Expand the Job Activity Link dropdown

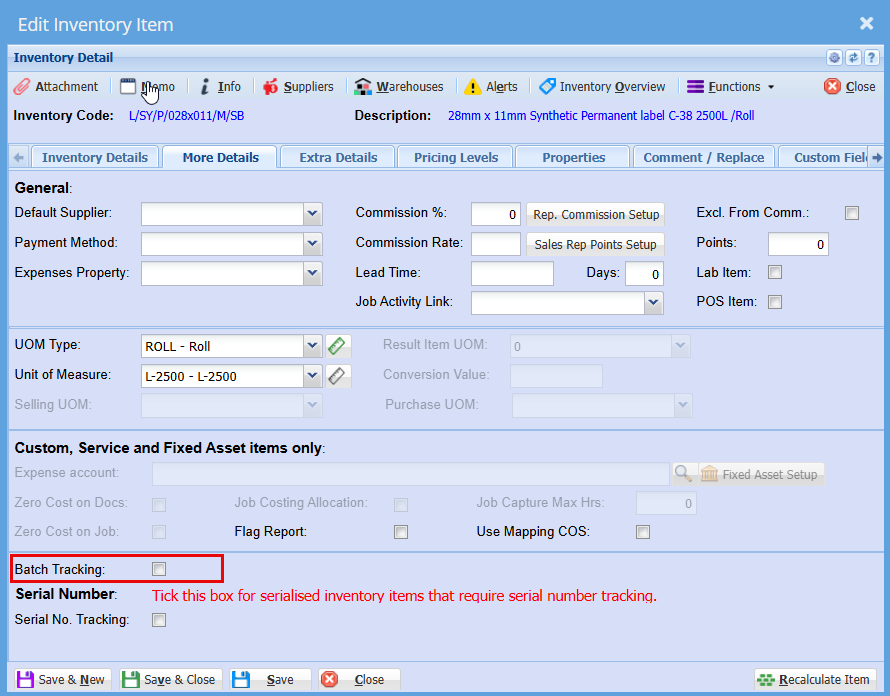[653, 303]
